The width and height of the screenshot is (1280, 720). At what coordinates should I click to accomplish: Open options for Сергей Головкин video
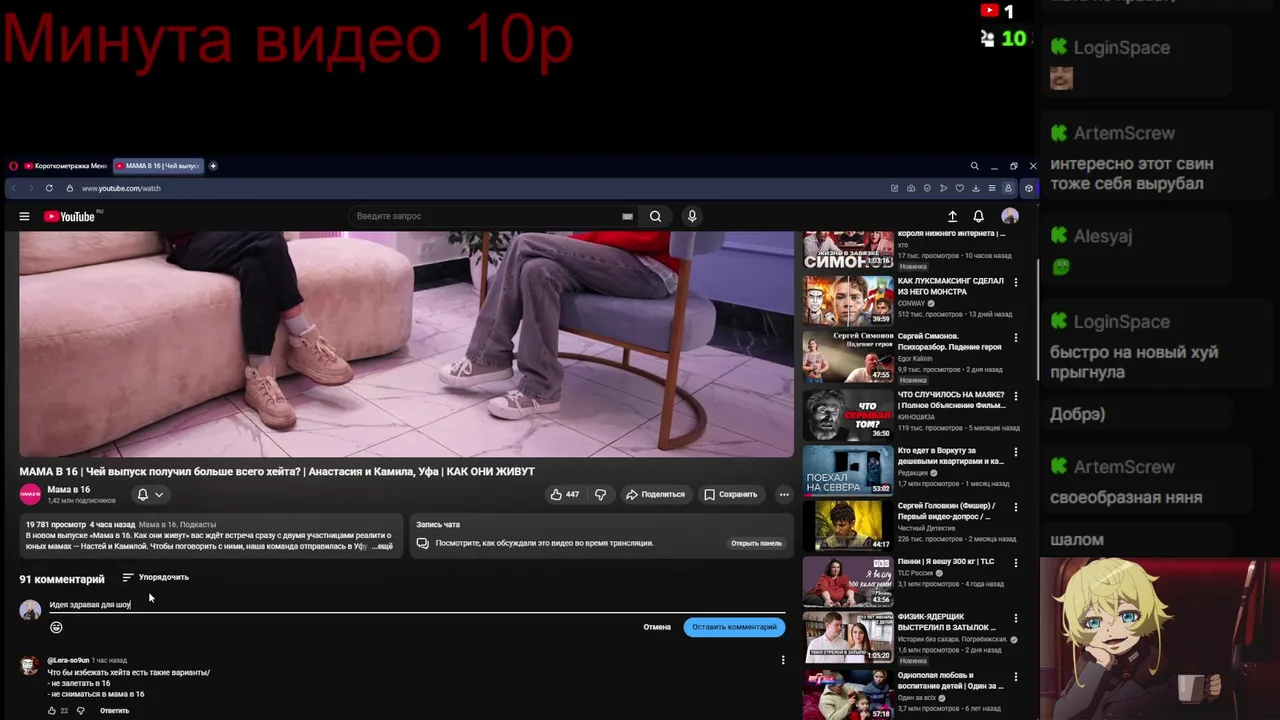(1016, 508)
